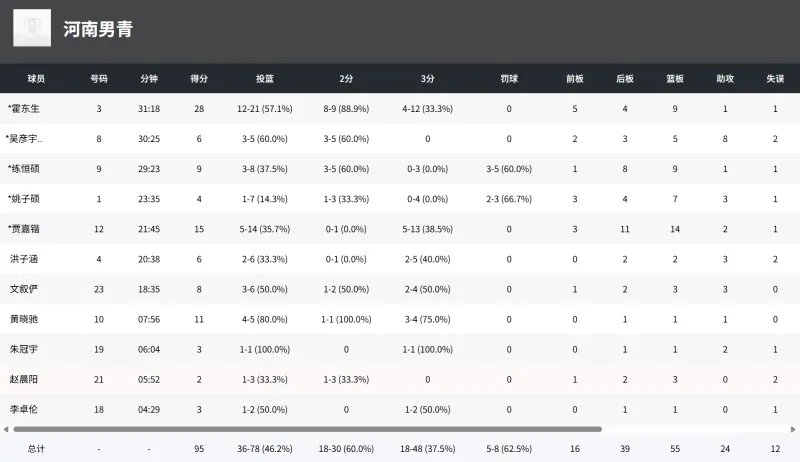Click field goal cell 1-7 (14.3%)
This screenshot has height=462, width=800.
[x=265, y=199]
